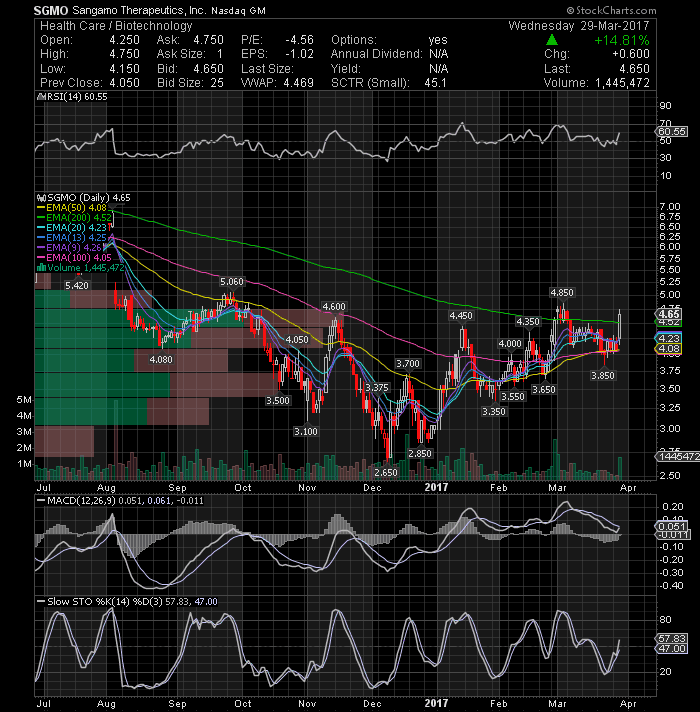Click the 5.060 peak price annotation
Viewport: 700px width, 712px height.
coord(232,282)
